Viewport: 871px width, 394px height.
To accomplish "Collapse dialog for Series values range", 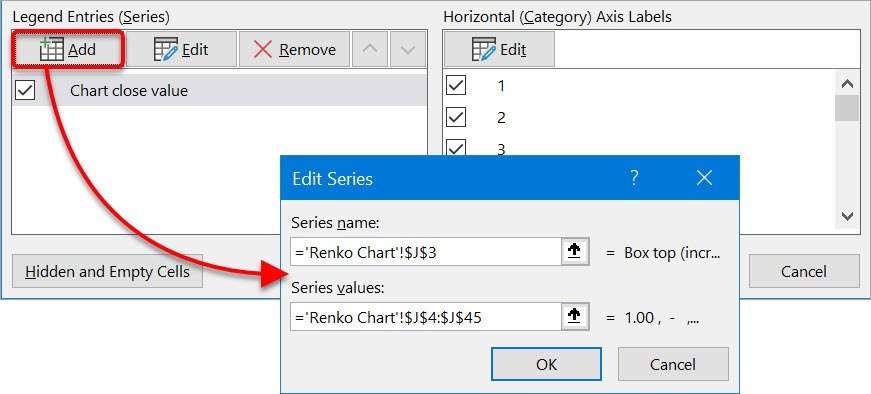I will coord(574,316).
